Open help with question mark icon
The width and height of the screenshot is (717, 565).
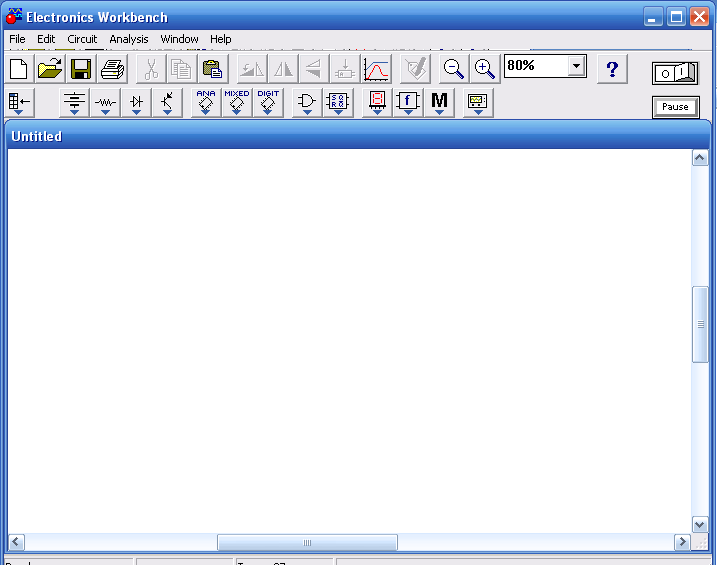(612, 69)
